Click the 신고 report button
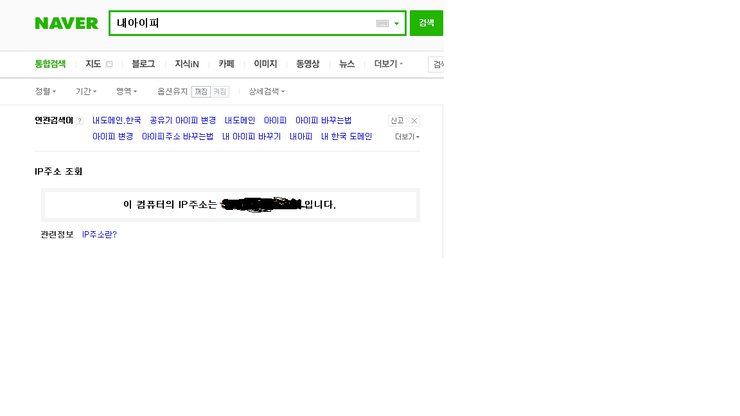This screenshot has width=740, height=416. pyautogui.click(x=397, y=121)
